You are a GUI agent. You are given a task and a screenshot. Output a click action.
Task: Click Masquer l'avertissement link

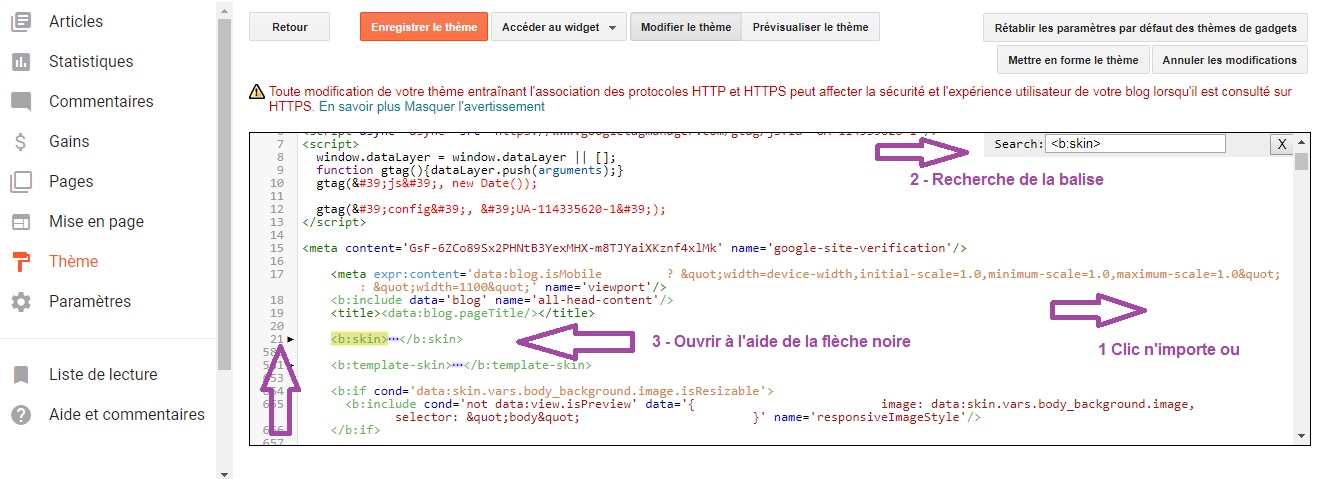tap(476, 106)
